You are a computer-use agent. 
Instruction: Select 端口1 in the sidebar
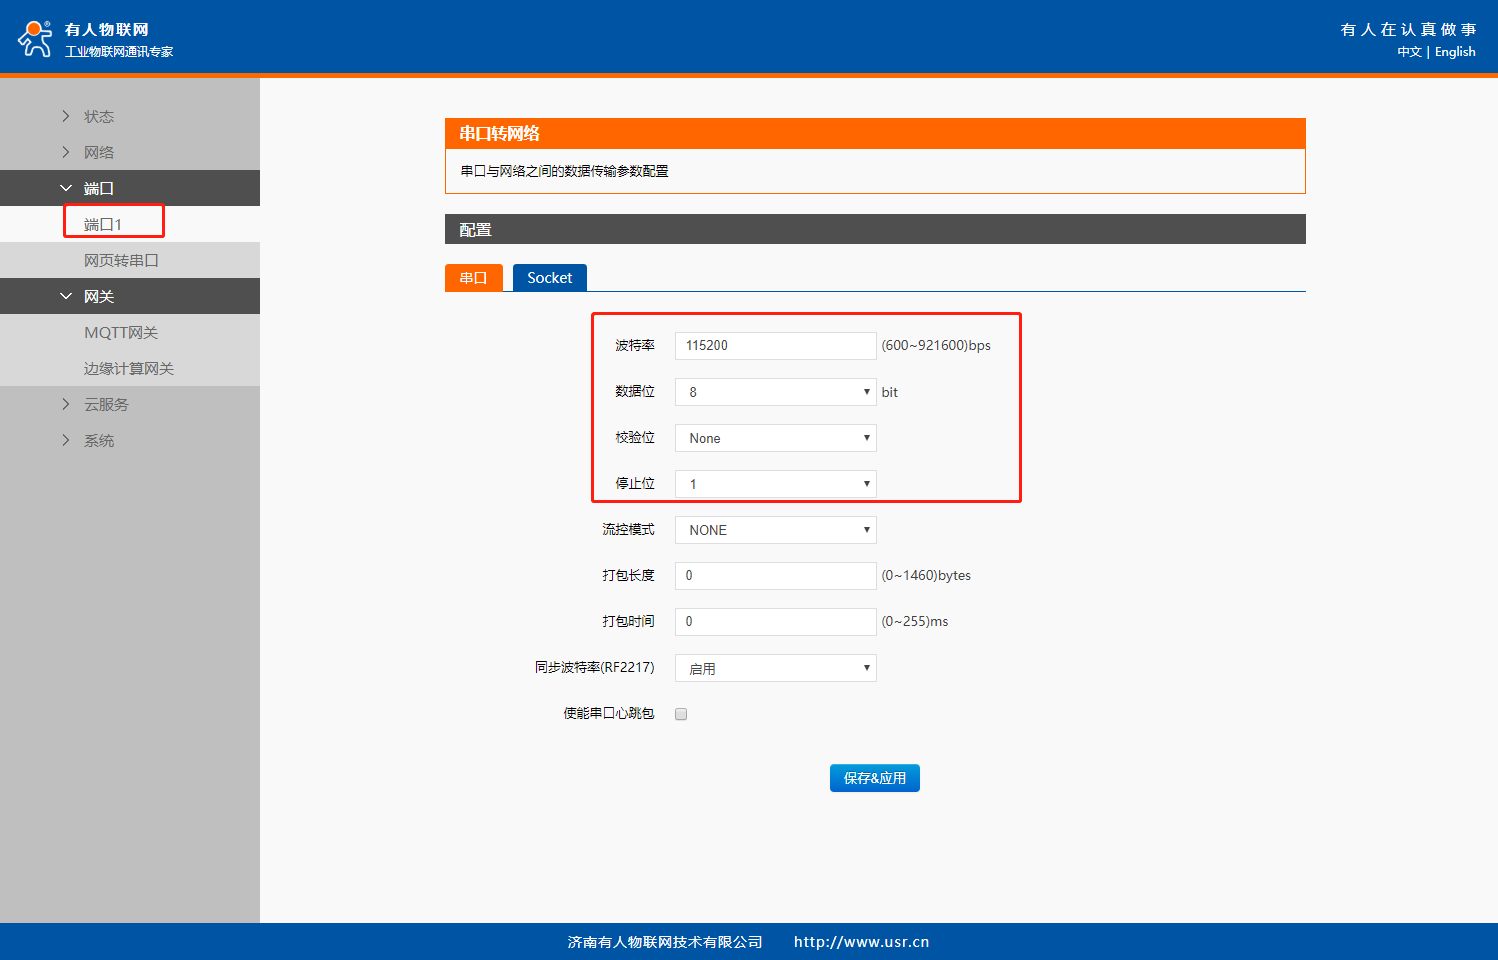click(103, 224)
